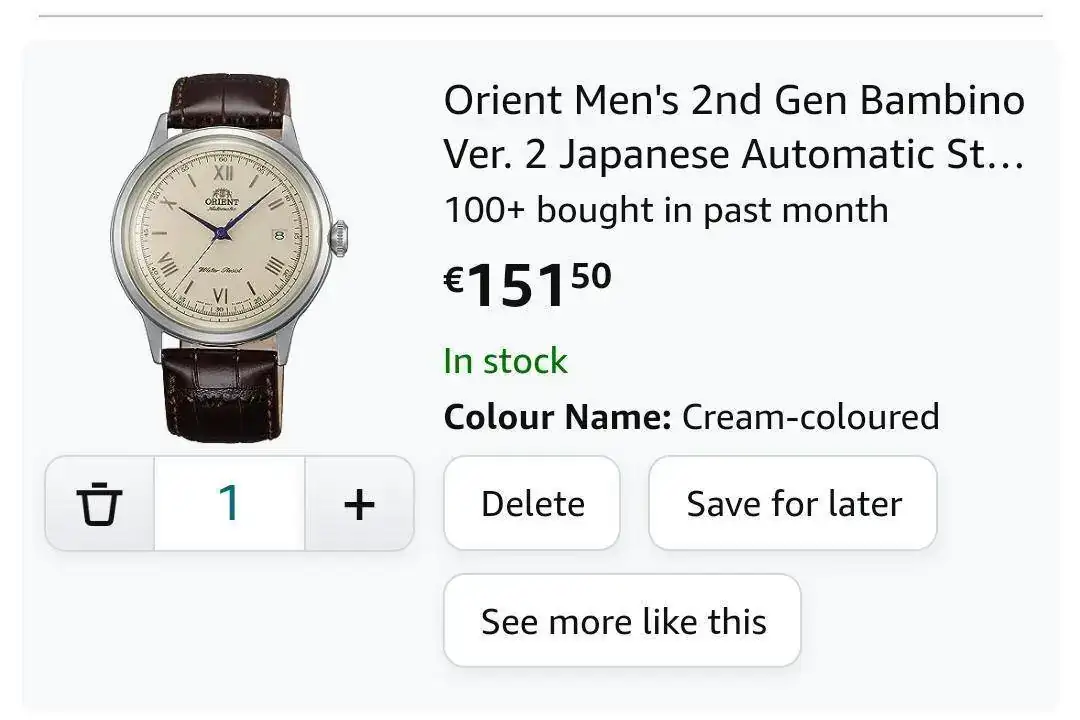Viewport: 1080px width, 720px height.
Task: Open See more like this
Action: (x=623, y=621)
